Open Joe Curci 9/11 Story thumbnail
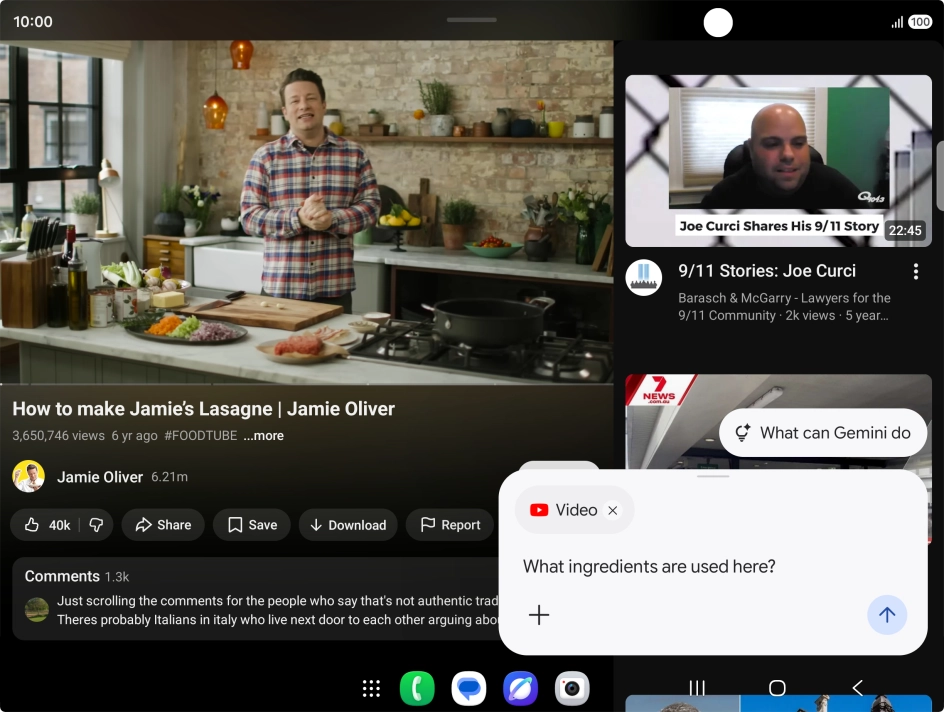This screenshot has height=712, width=944. click(778, 161)
